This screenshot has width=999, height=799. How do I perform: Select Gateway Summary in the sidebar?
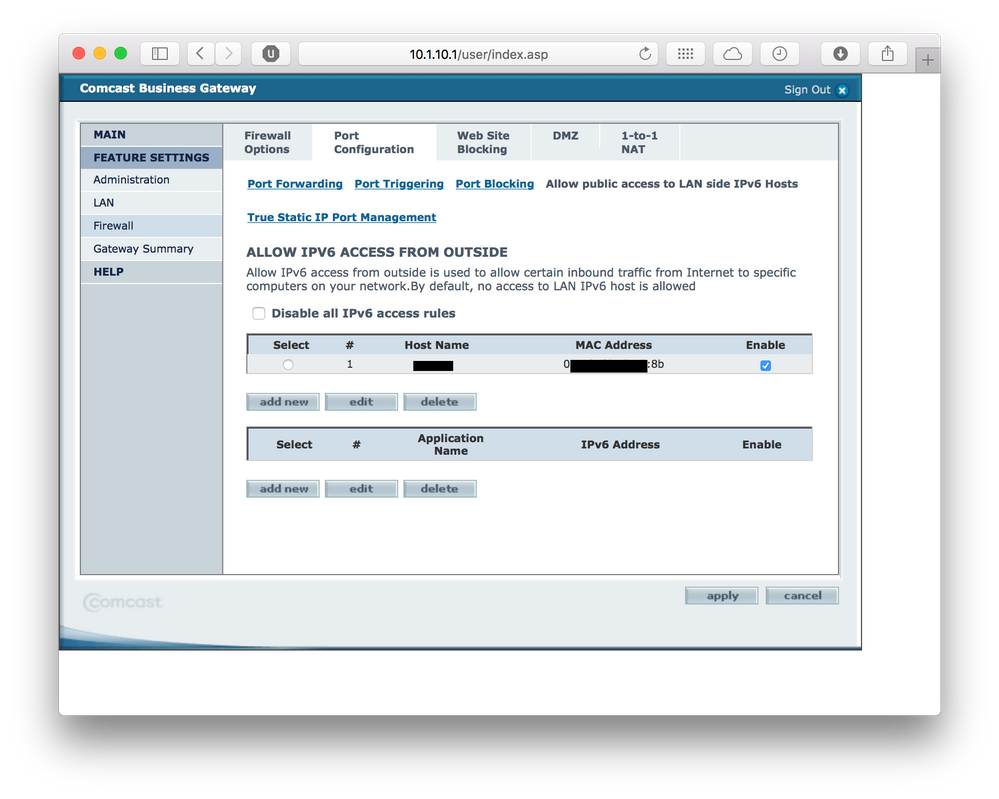143,249
